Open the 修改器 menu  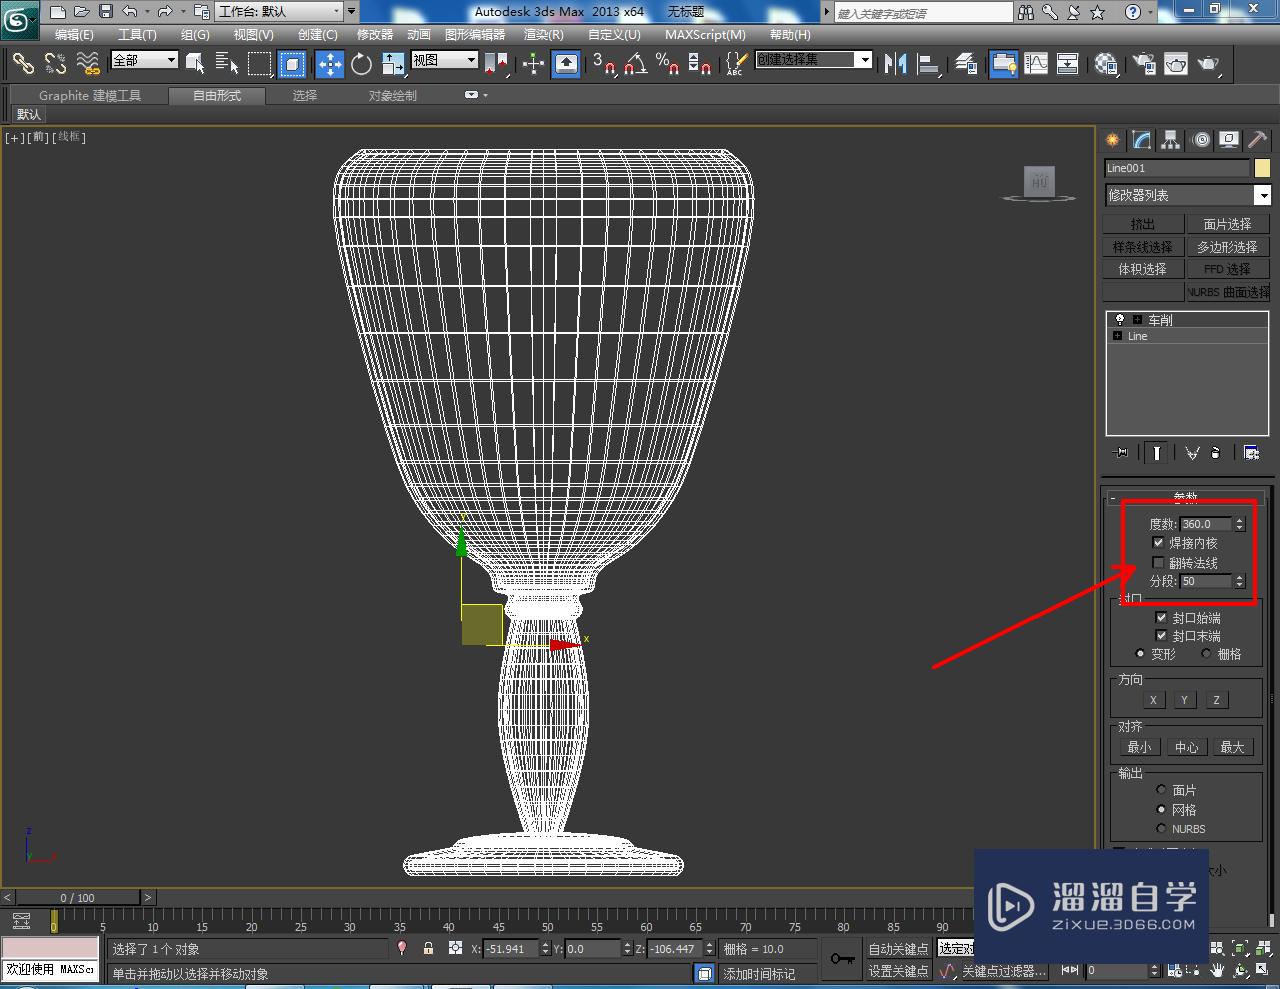[375, 35]
